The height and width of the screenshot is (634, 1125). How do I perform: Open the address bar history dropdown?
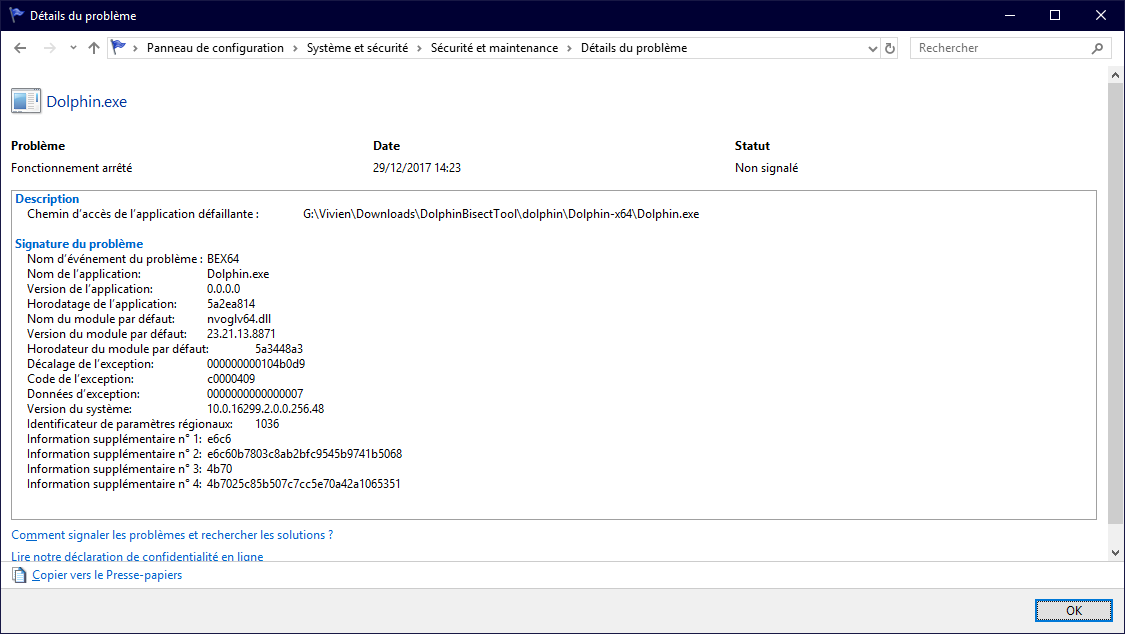pyautogui.click(x=872, y=49)
